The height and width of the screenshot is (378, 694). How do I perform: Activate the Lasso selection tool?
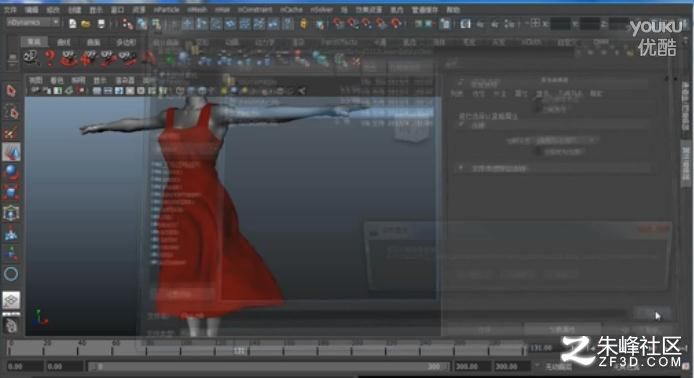pos(11,112)
